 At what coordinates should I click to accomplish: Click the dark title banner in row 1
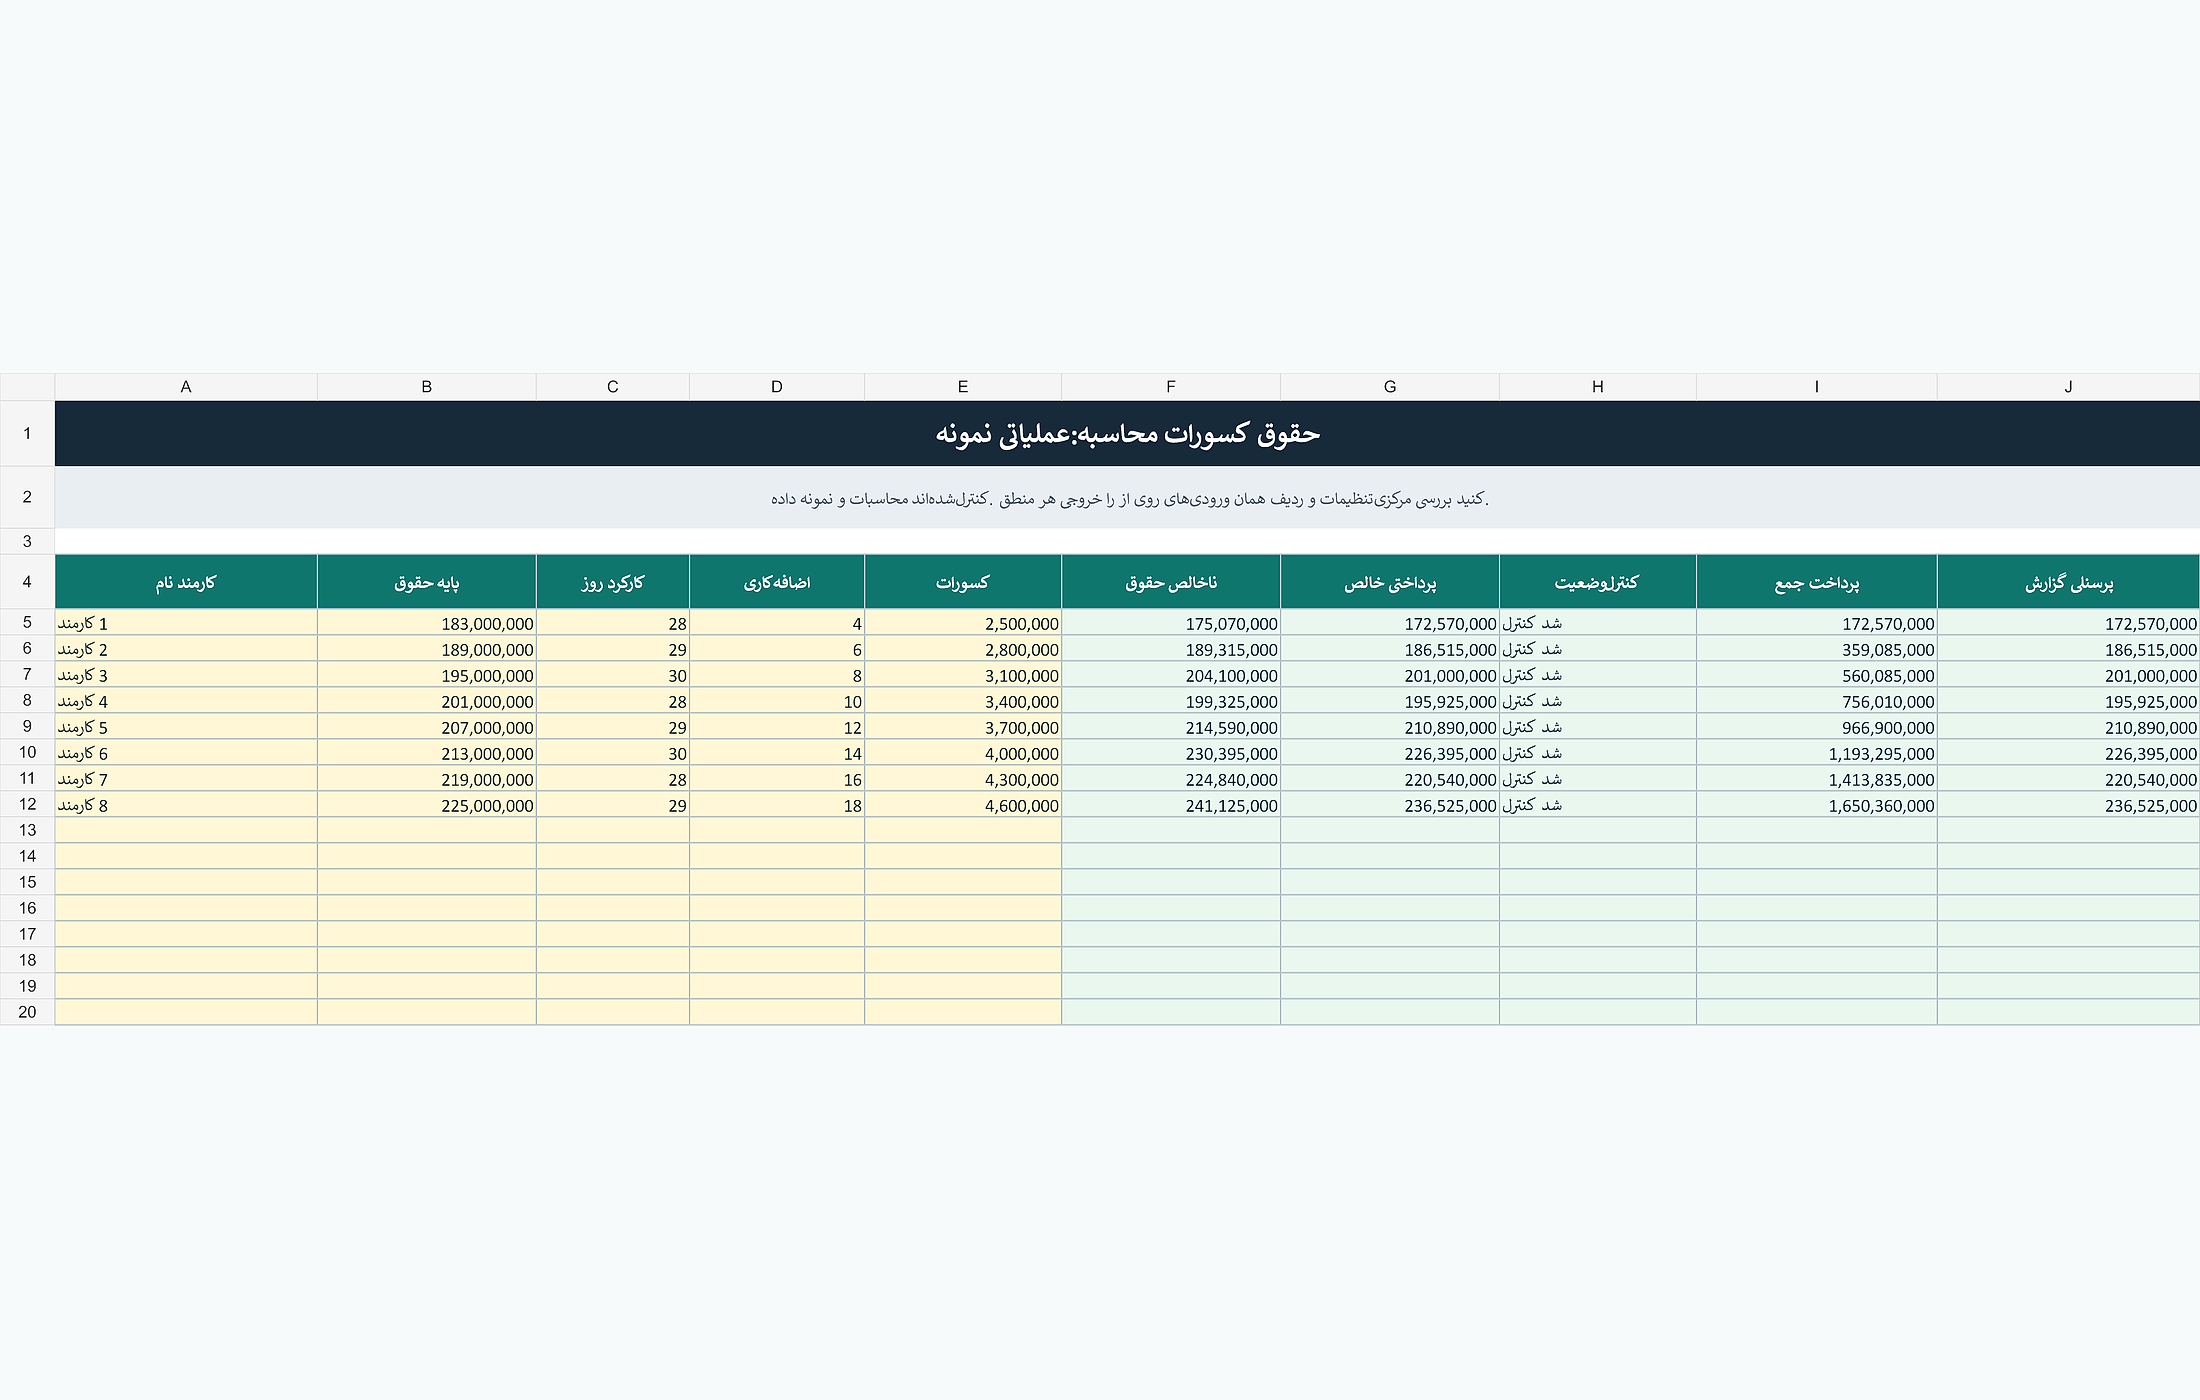click(1127, 434)
